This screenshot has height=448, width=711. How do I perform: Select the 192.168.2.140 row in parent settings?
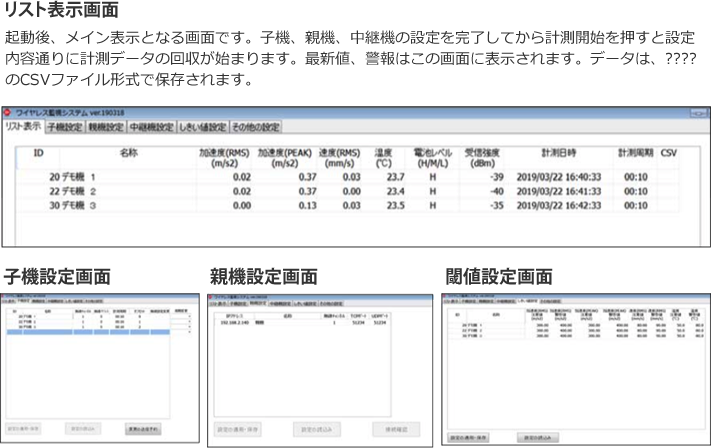click(302, 323)
